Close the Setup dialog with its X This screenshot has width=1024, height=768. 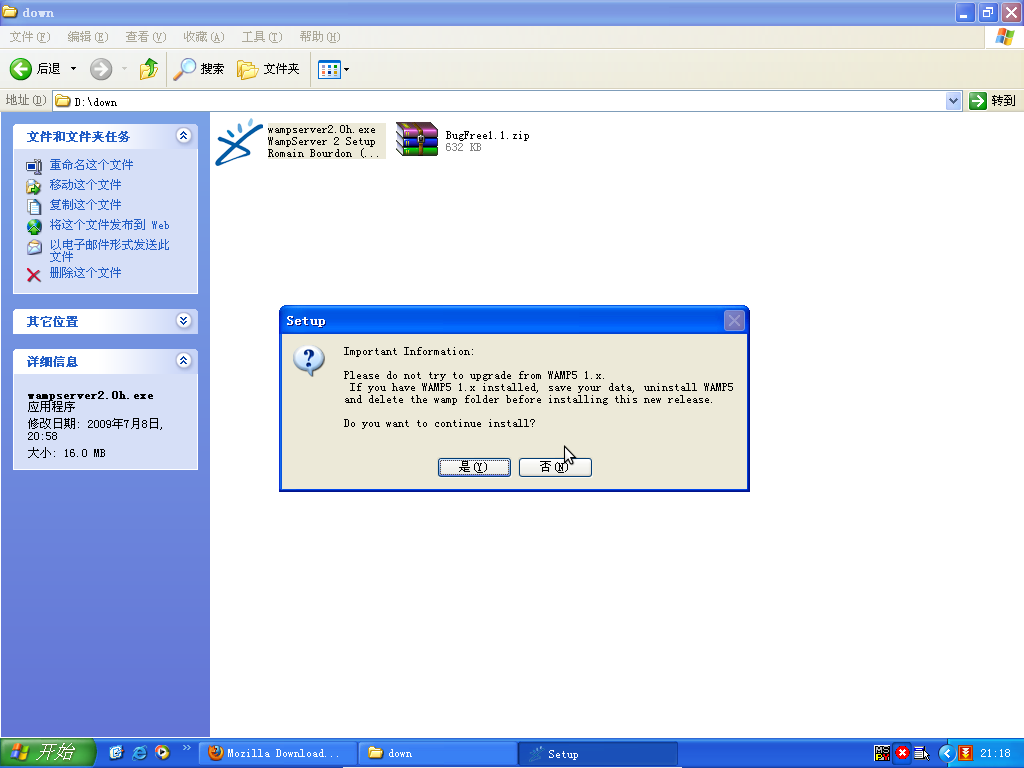[734, 321]
